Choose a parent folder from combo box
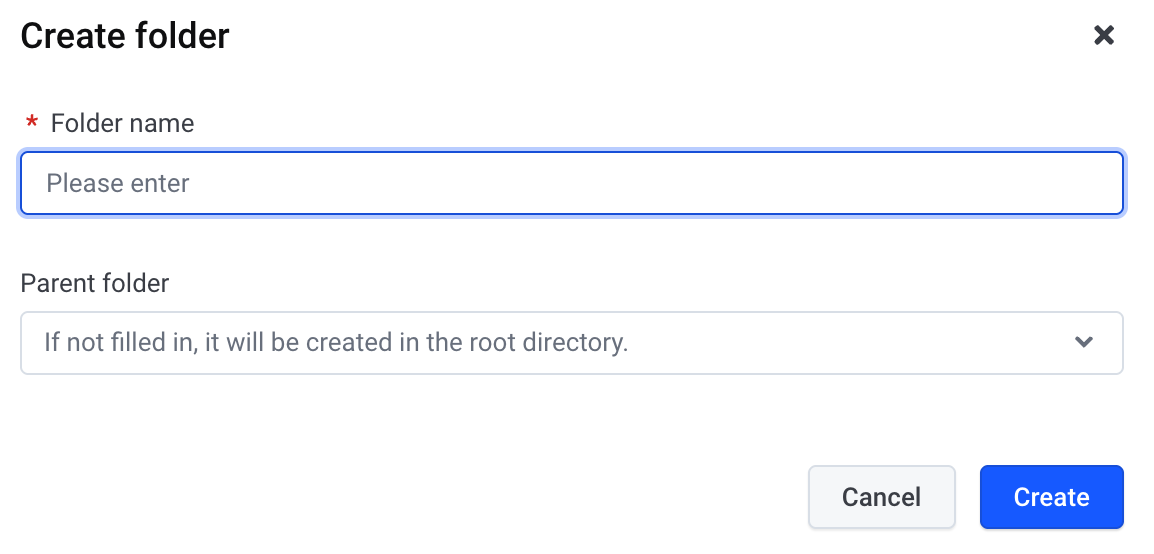Viewport: 1154px width, 554px height. (572, 343)
